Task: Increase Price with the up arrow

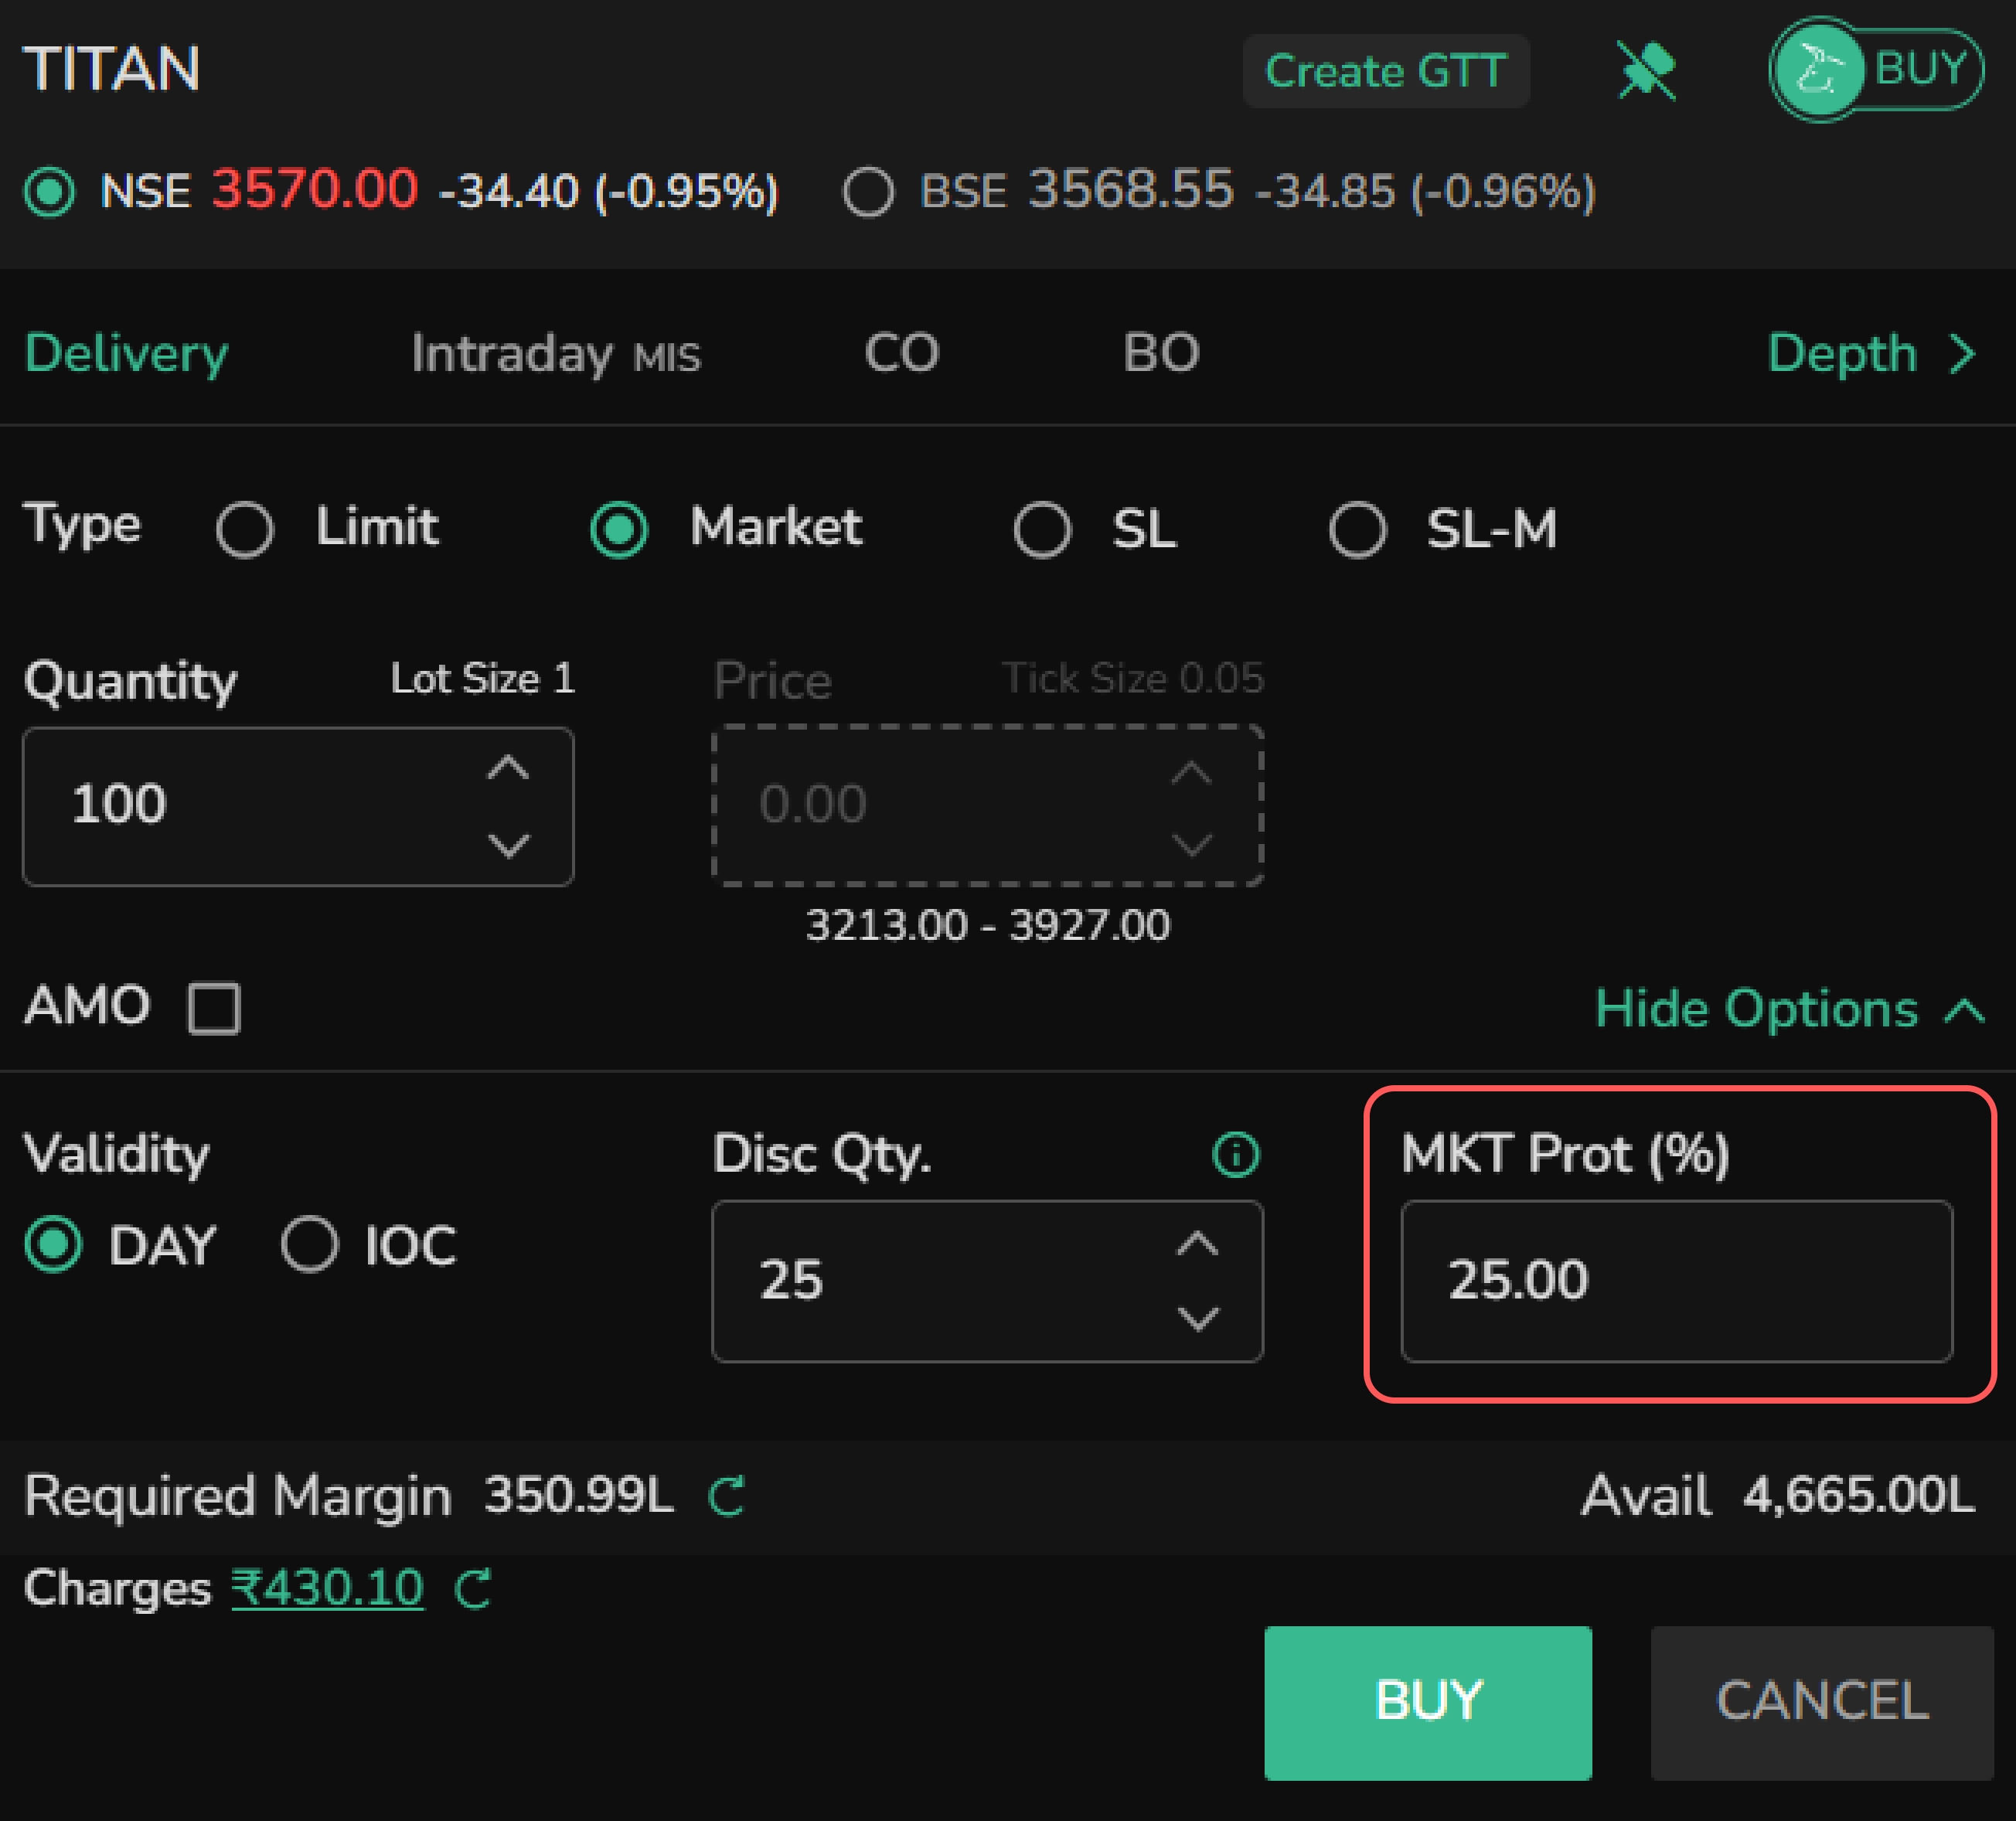Action: point(1191,773)
